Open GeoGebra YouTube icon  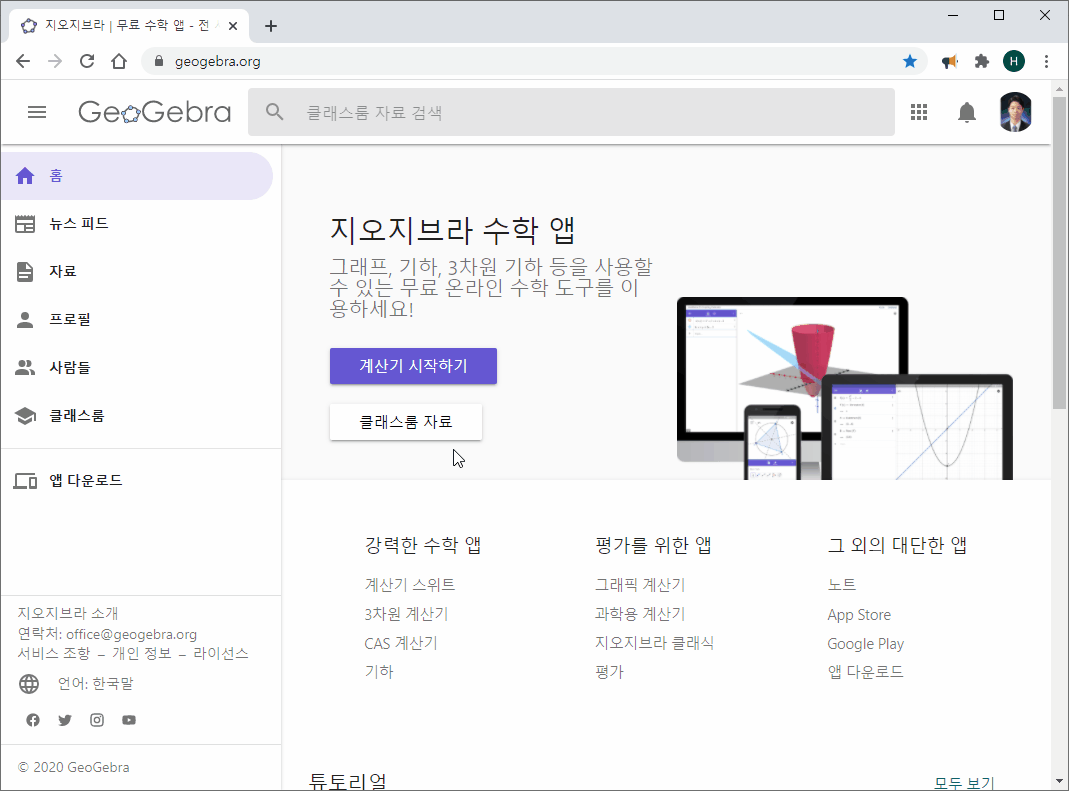click(129, 720)
